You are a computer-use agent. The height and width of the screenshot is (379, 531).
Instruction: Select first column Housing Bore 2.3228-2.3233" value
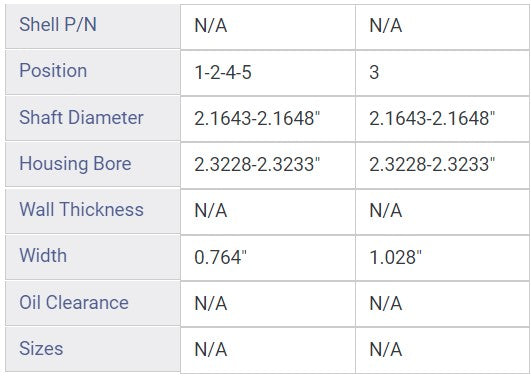click(x=257, y=165)
